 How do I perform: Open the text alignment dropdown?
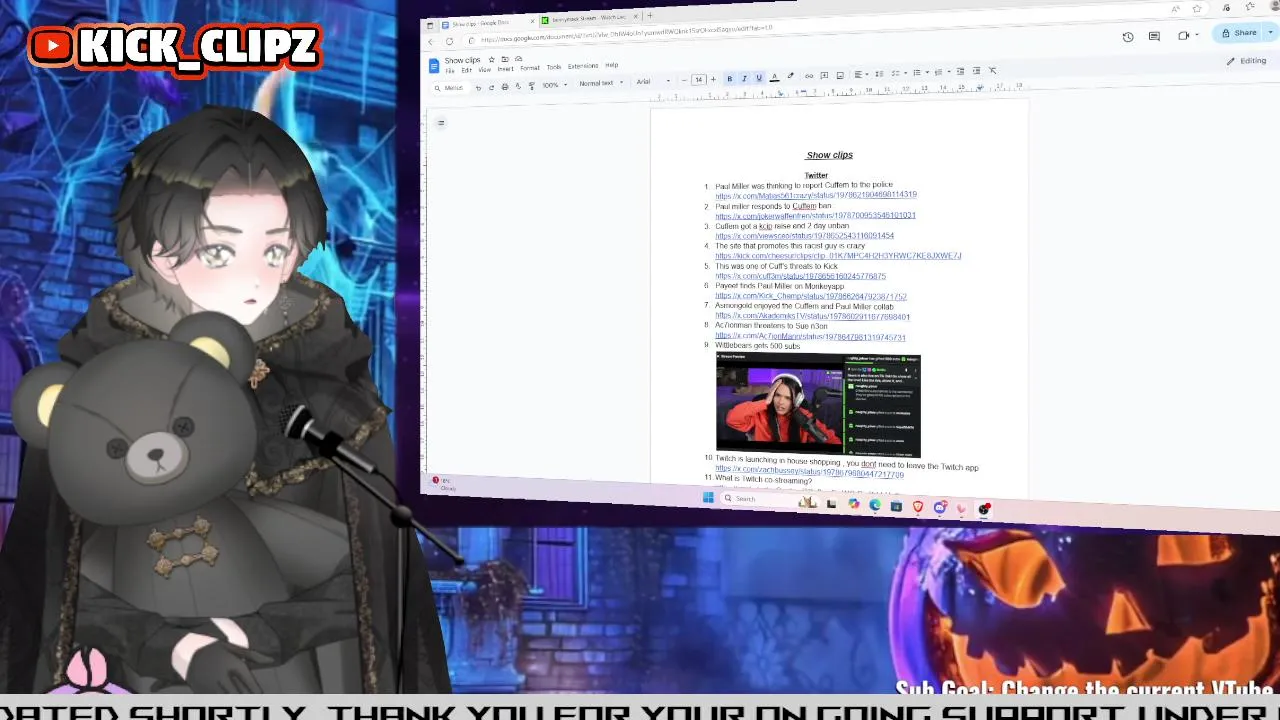coord(862,74)
